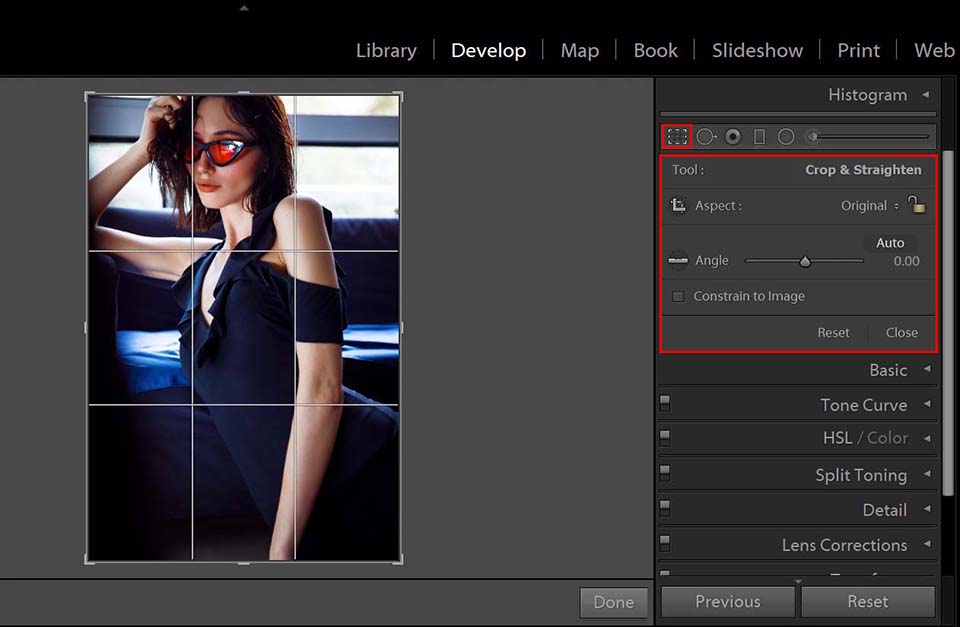This screenshot has height=627, width=960.
Task: Switch to the Slideshow module
Action: (757, 50)
